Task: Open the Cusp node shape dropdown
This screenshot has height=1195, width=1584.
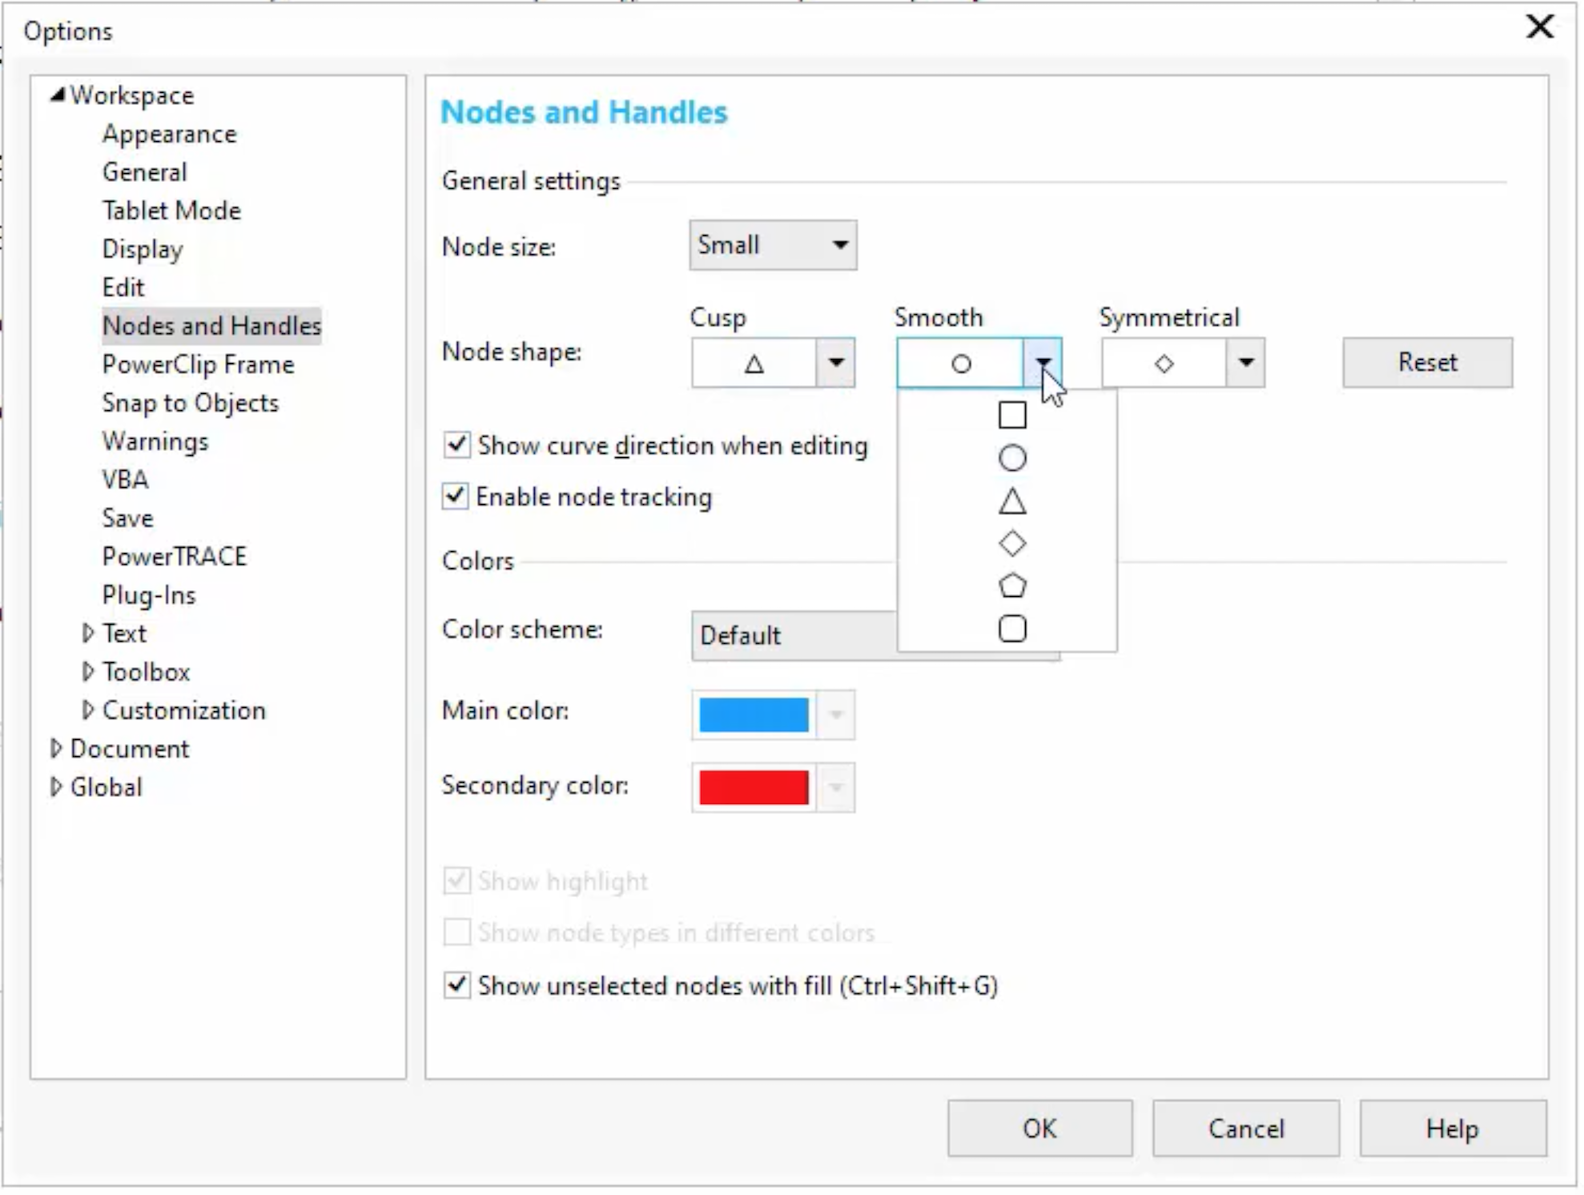Action: [x=836, y=363]
